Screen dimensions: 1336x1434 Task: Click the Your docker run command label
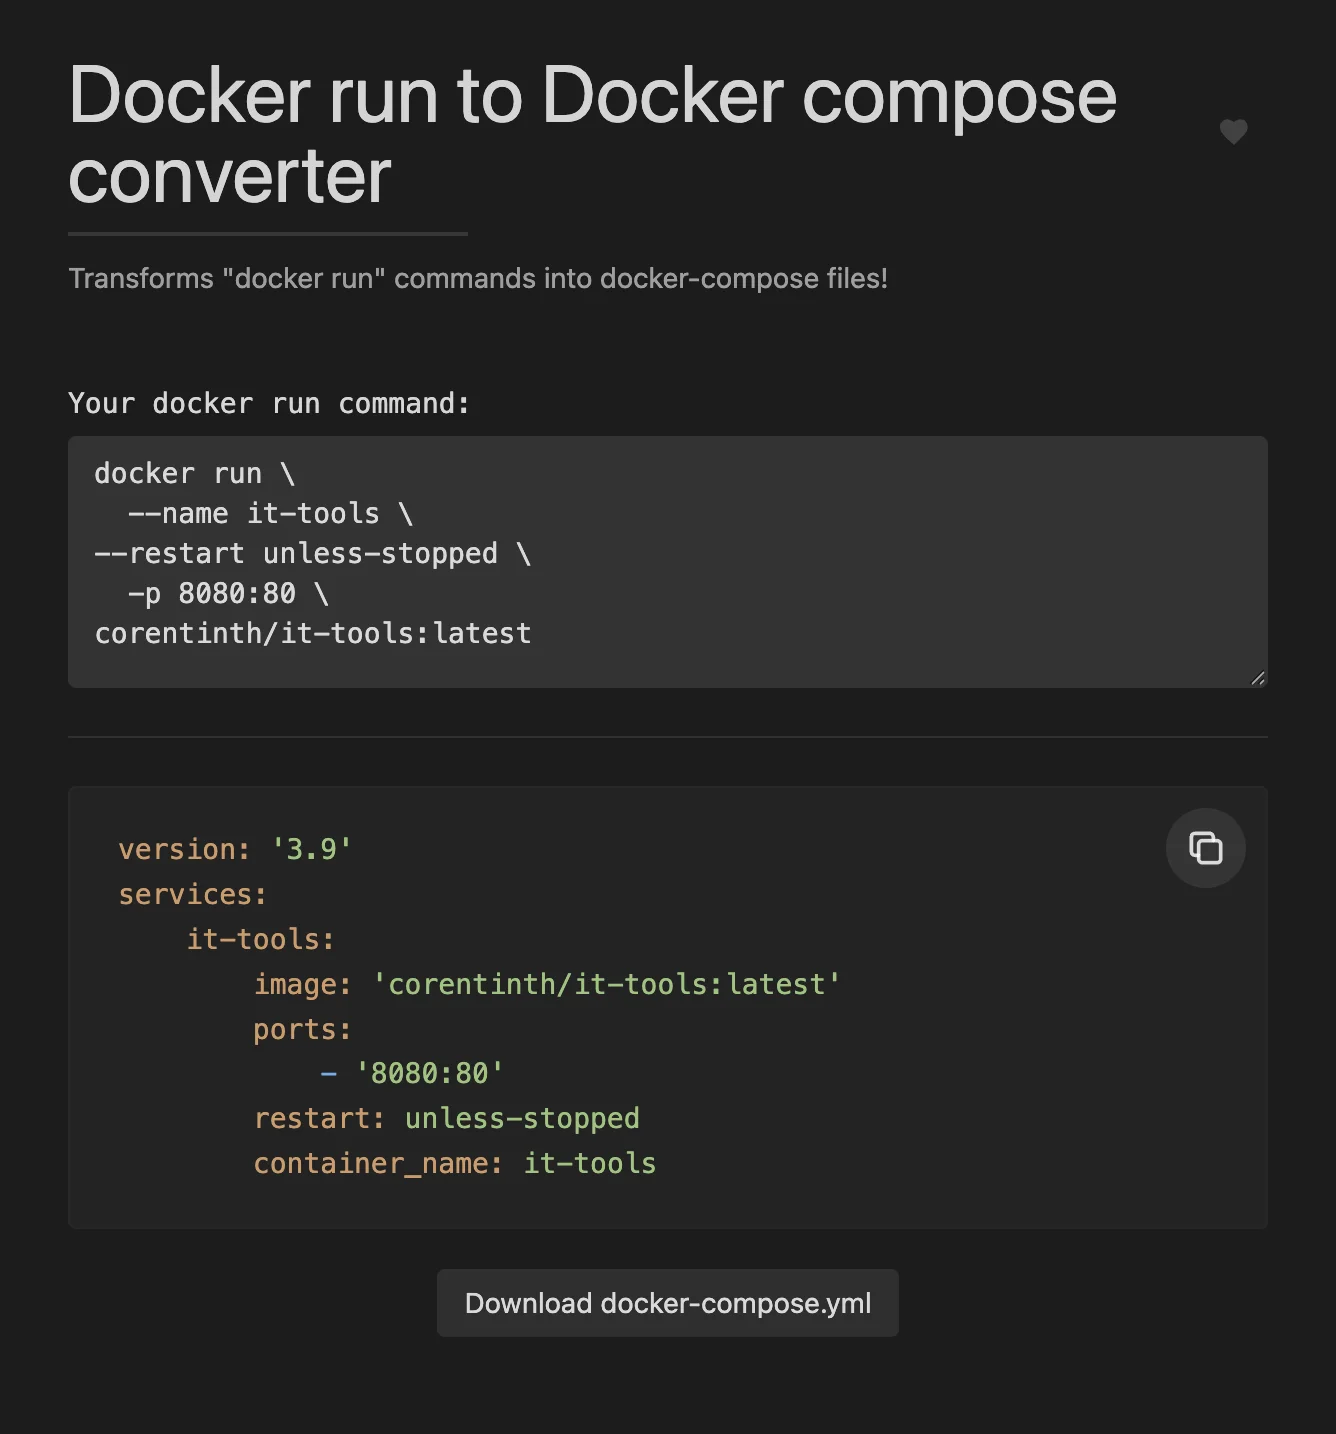click(268, 403)
